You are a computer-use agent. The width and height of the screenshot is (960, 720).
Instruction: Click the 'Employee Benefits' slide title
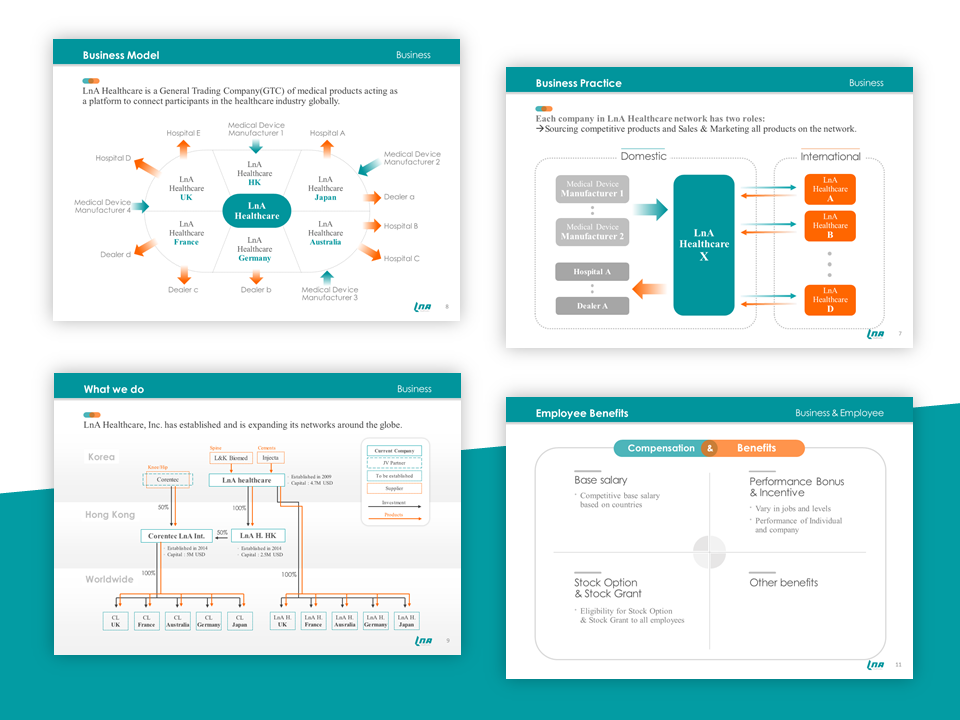582,413
